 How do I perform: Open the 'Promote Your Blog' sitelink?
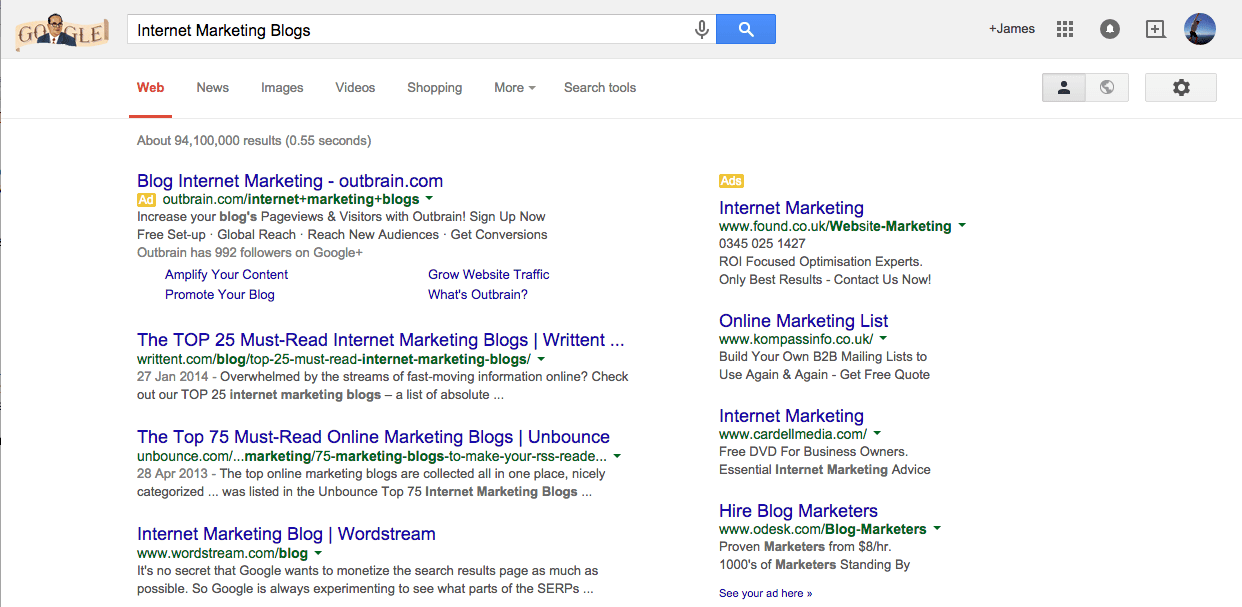point(220,294)
